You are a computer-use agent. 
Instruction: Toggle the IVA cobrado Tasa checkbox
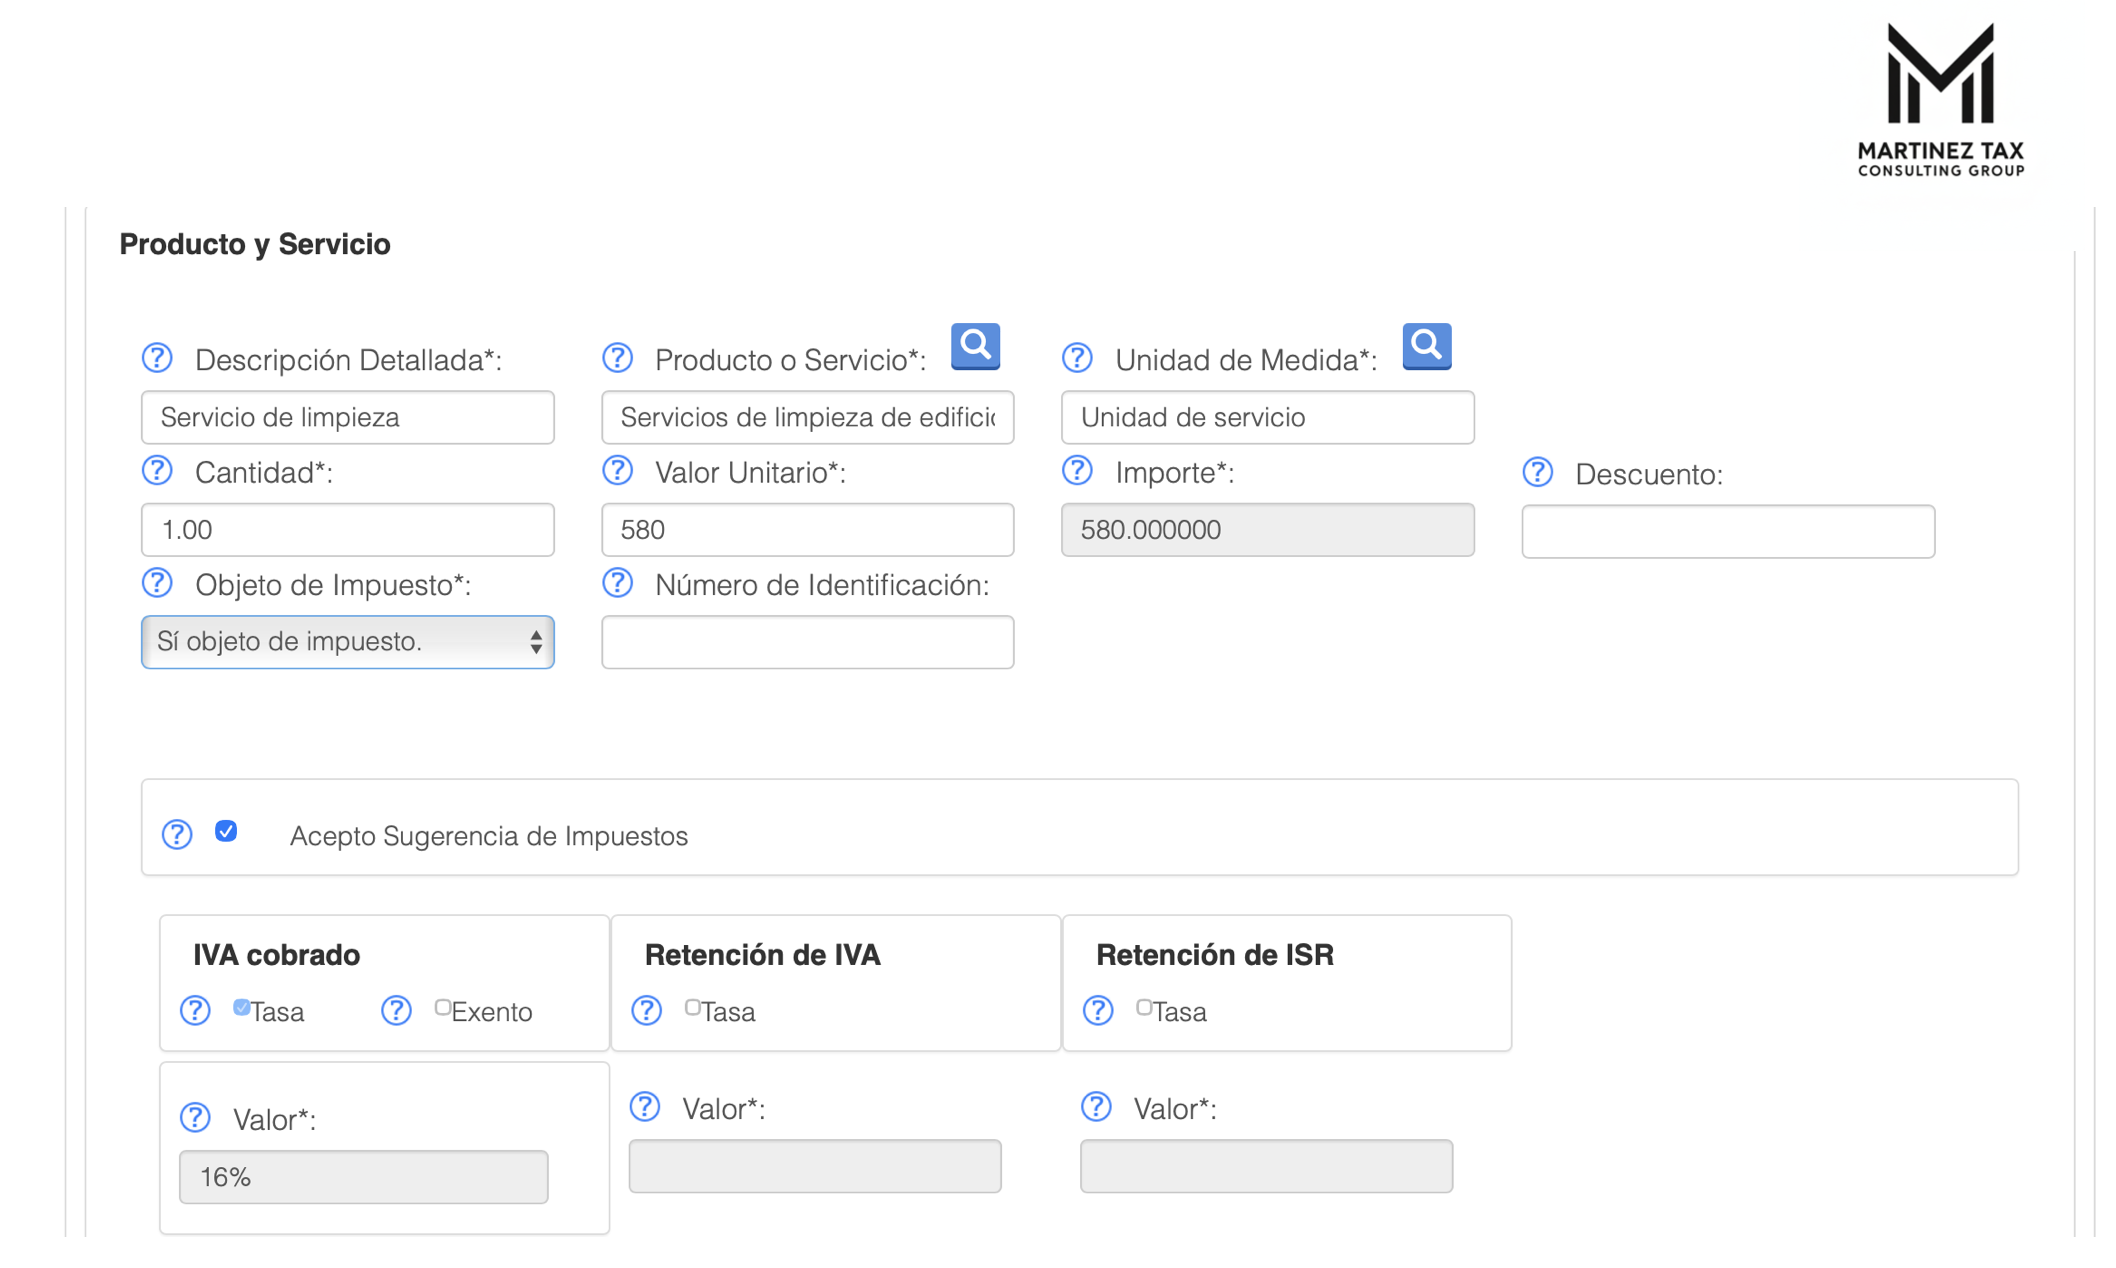pyautogui.click(x=241, y=1007)
